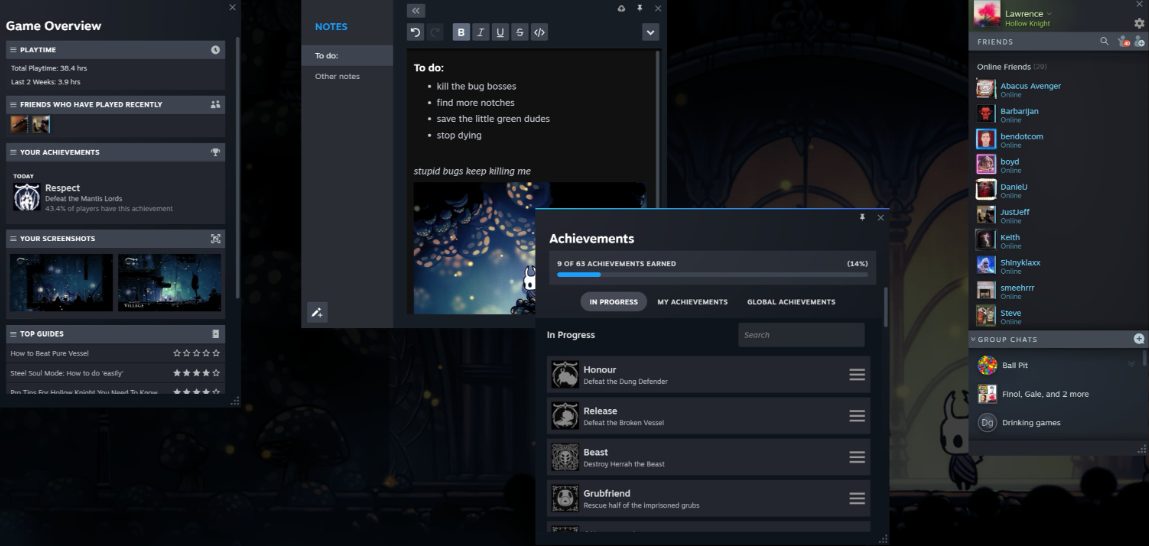Click the Beast achievement icon

[565, 457]
